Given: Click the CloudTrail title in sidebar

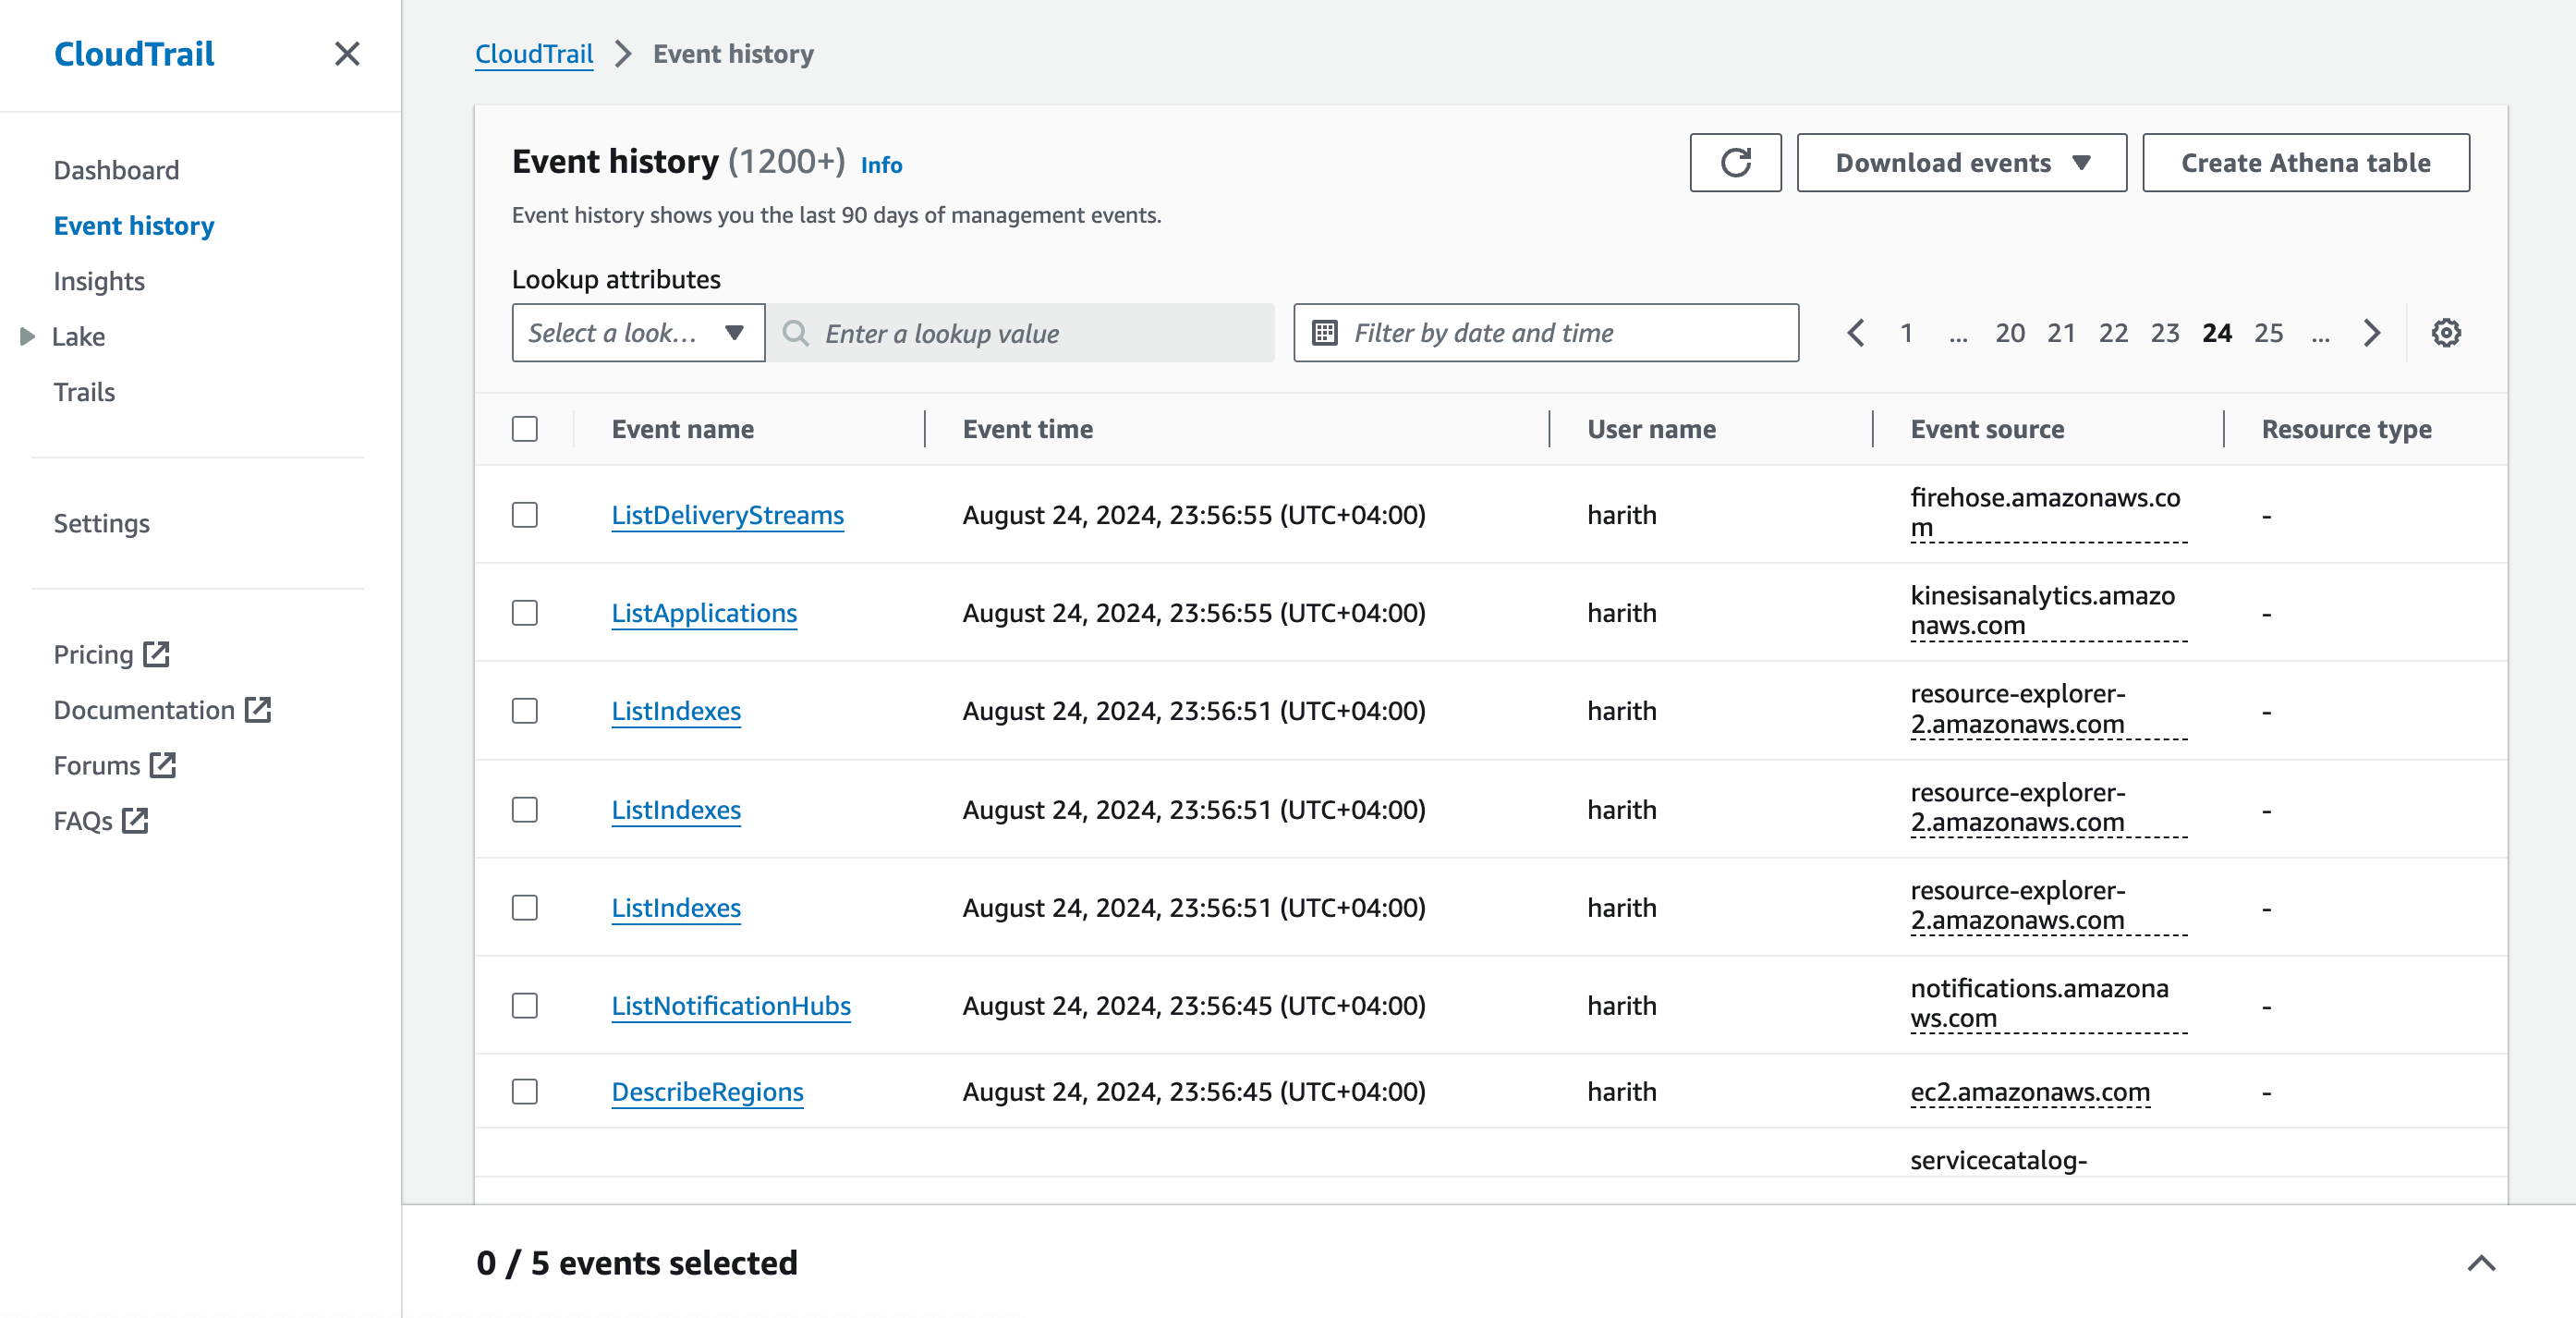Looking at the screenshot, I should [134, 54].
